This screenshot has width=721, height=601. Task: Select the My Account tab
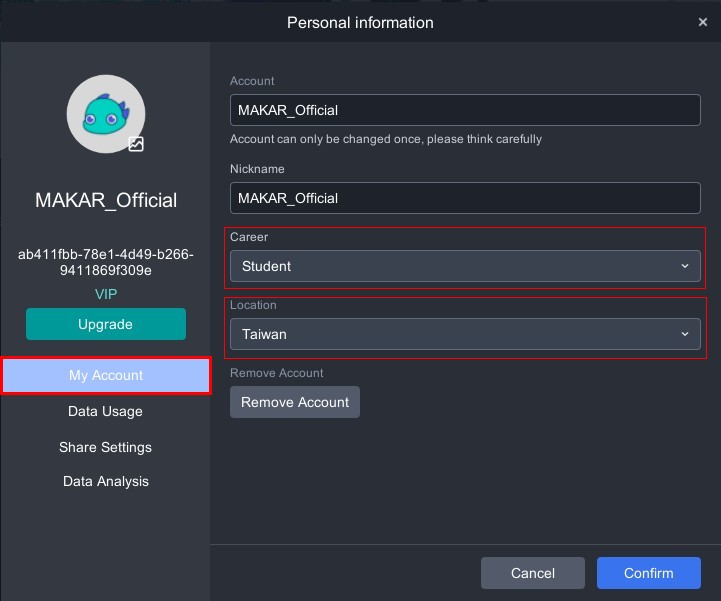pyautogui.click(x=105, y=375)
